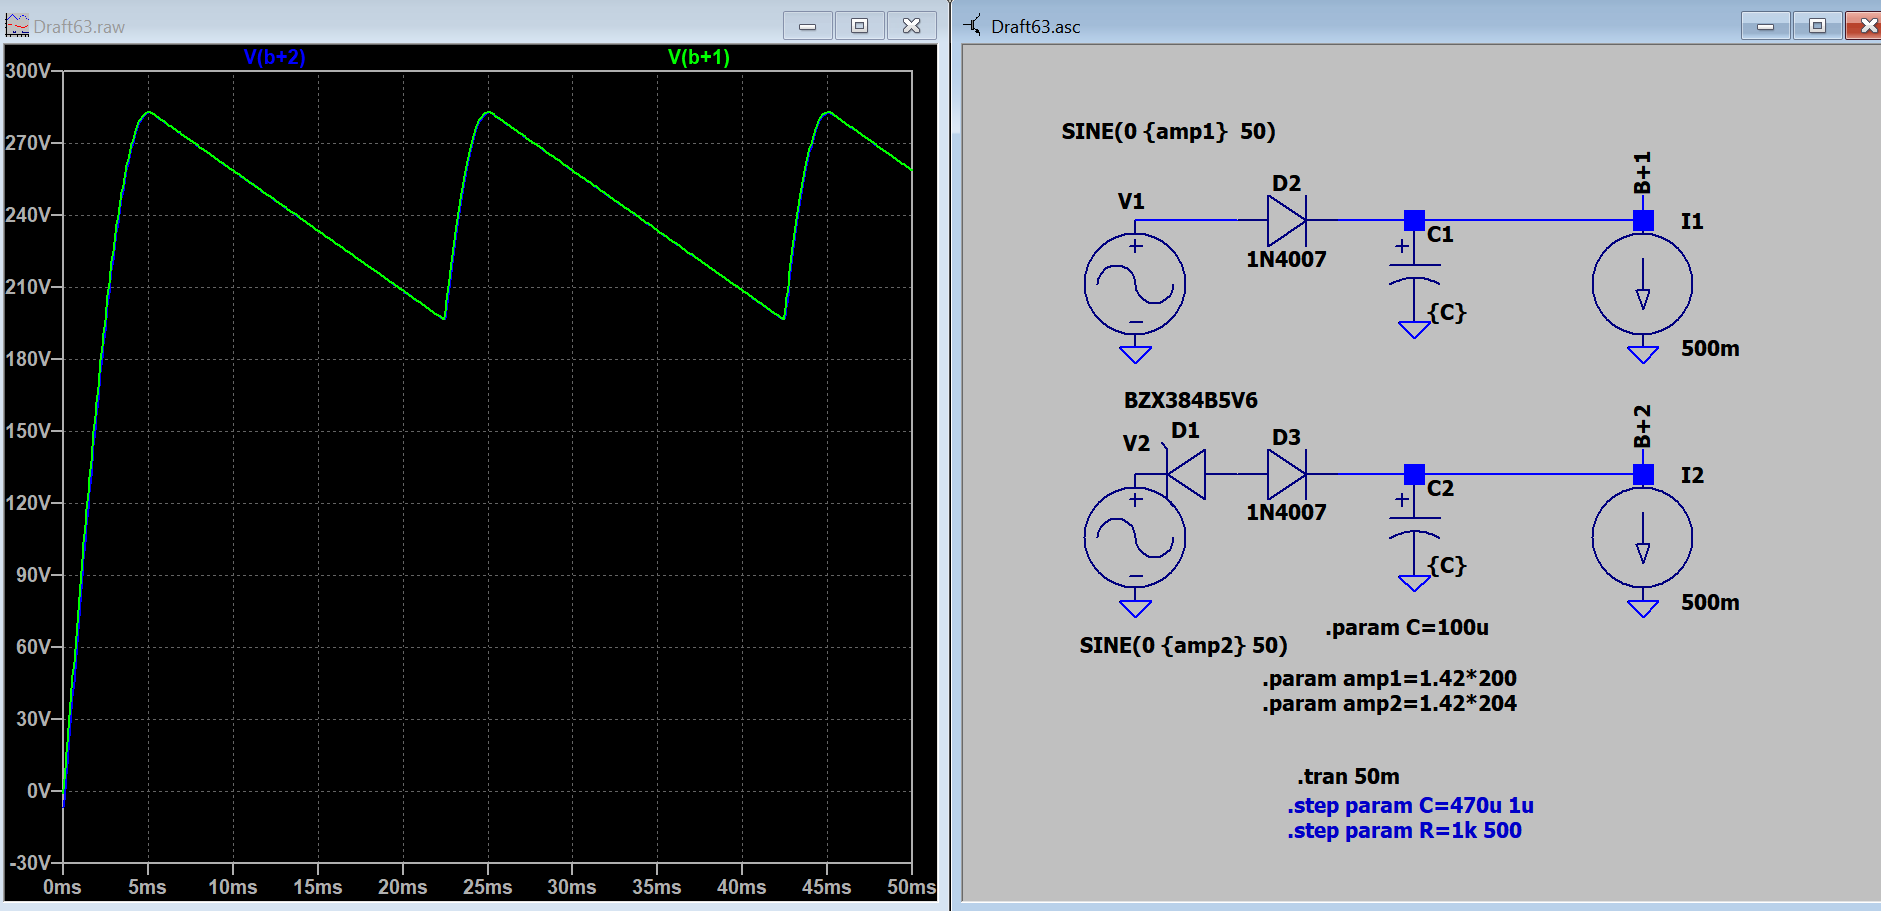1881x911 pixels.
Task: Select capacitor C1 symbol
Action: tap(1414, 272)
